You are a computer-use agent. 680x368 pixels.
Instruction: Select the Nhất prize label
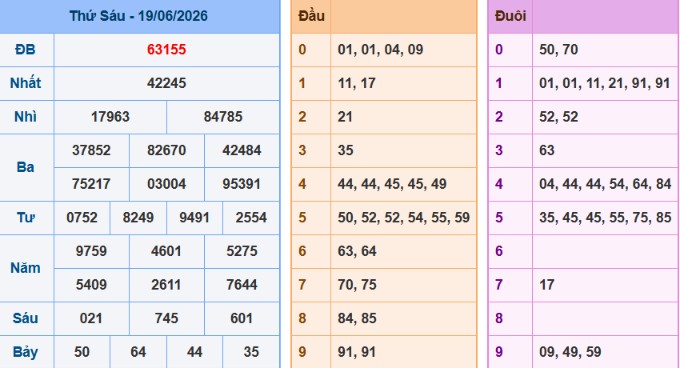tap(25, 83)
